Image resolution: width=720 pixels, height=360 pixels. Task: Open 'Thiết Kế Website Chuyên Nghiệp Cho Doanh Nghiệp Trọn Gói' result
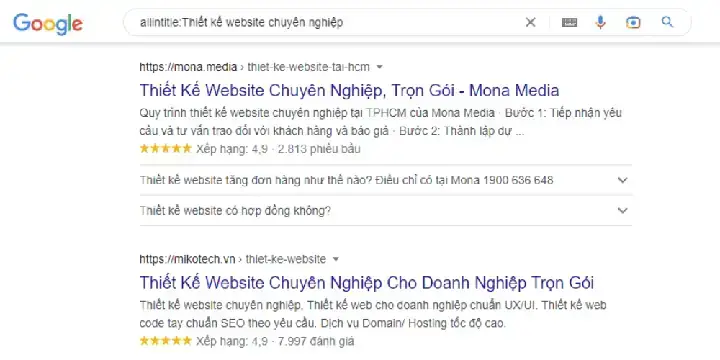tap(366, 282)
